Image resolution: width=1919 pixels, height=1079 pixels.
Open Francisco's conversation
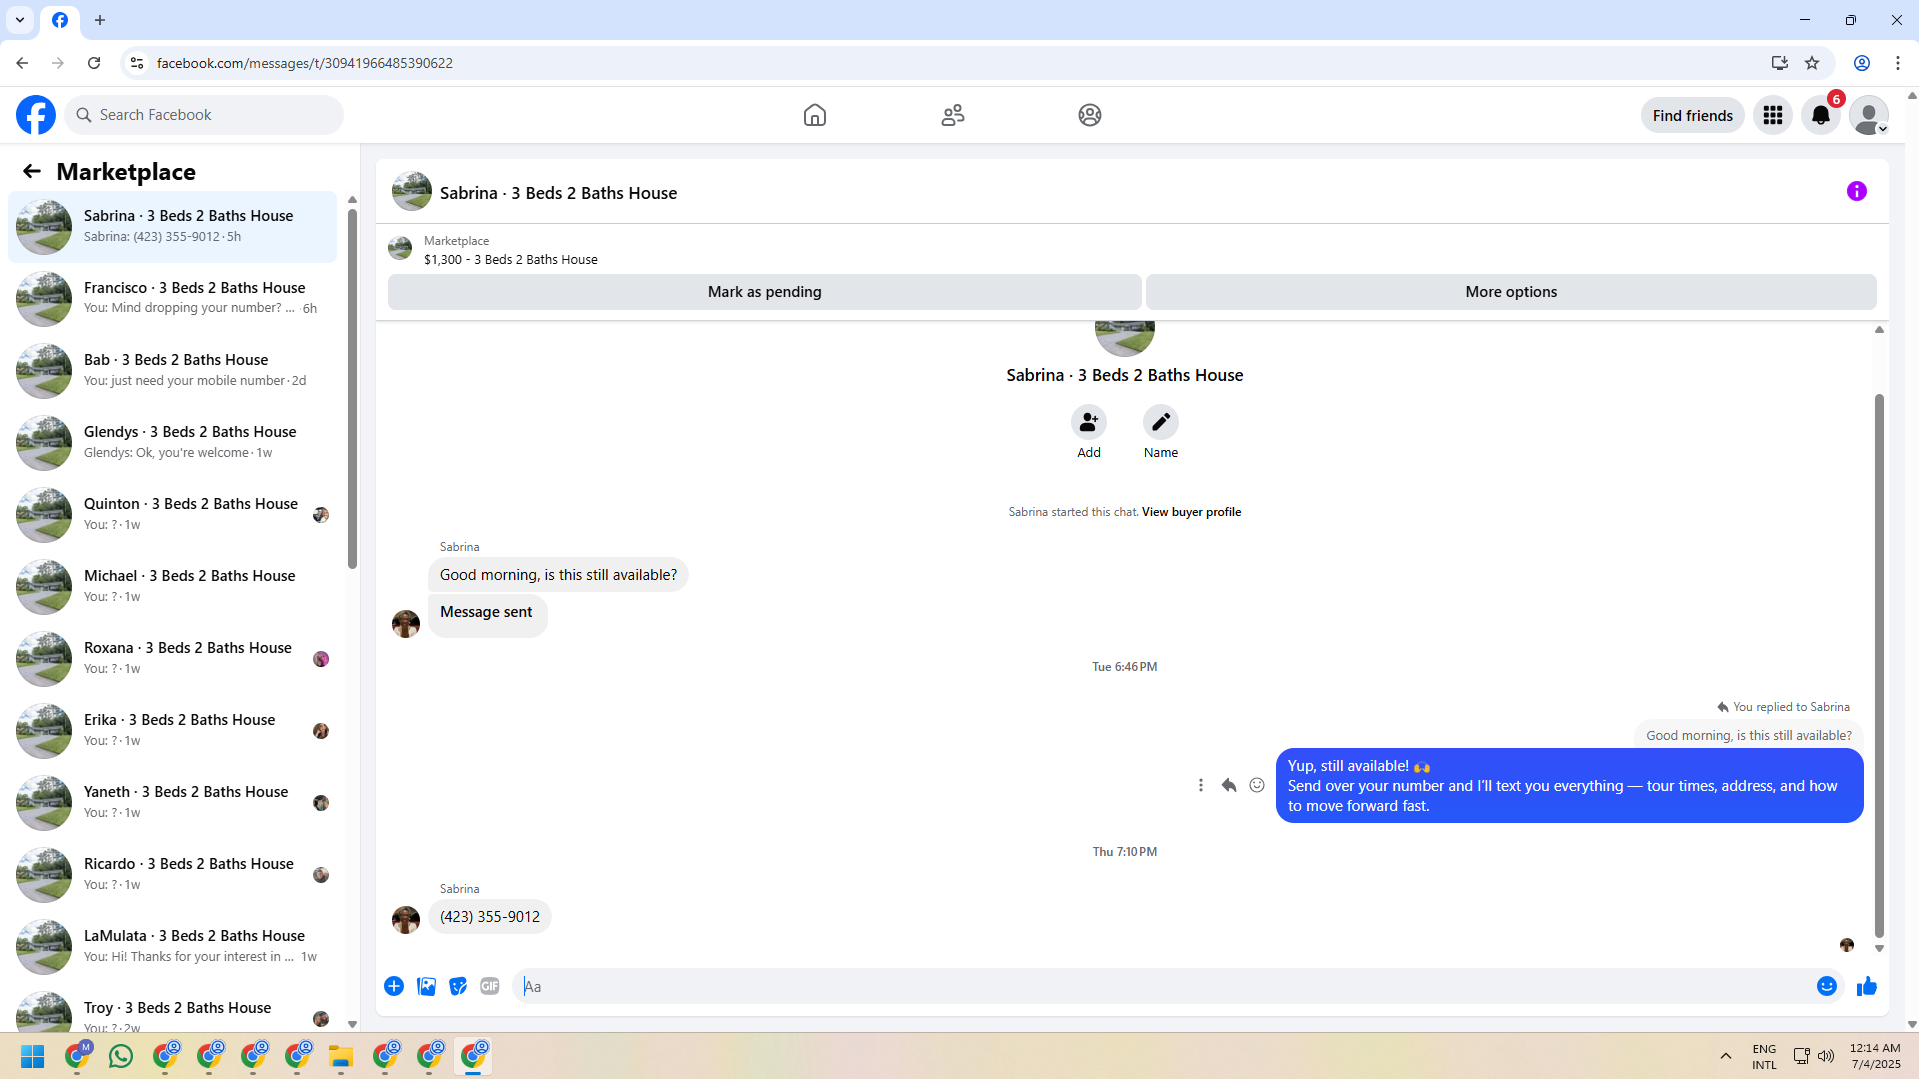click(173, 298)
